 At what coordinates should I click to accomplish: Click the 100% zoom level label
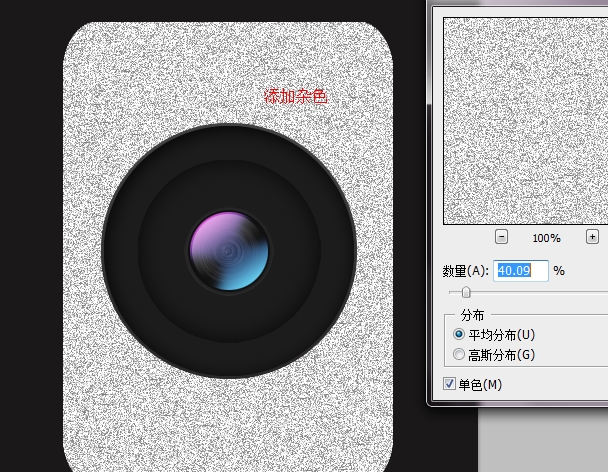tap(546, 238)
